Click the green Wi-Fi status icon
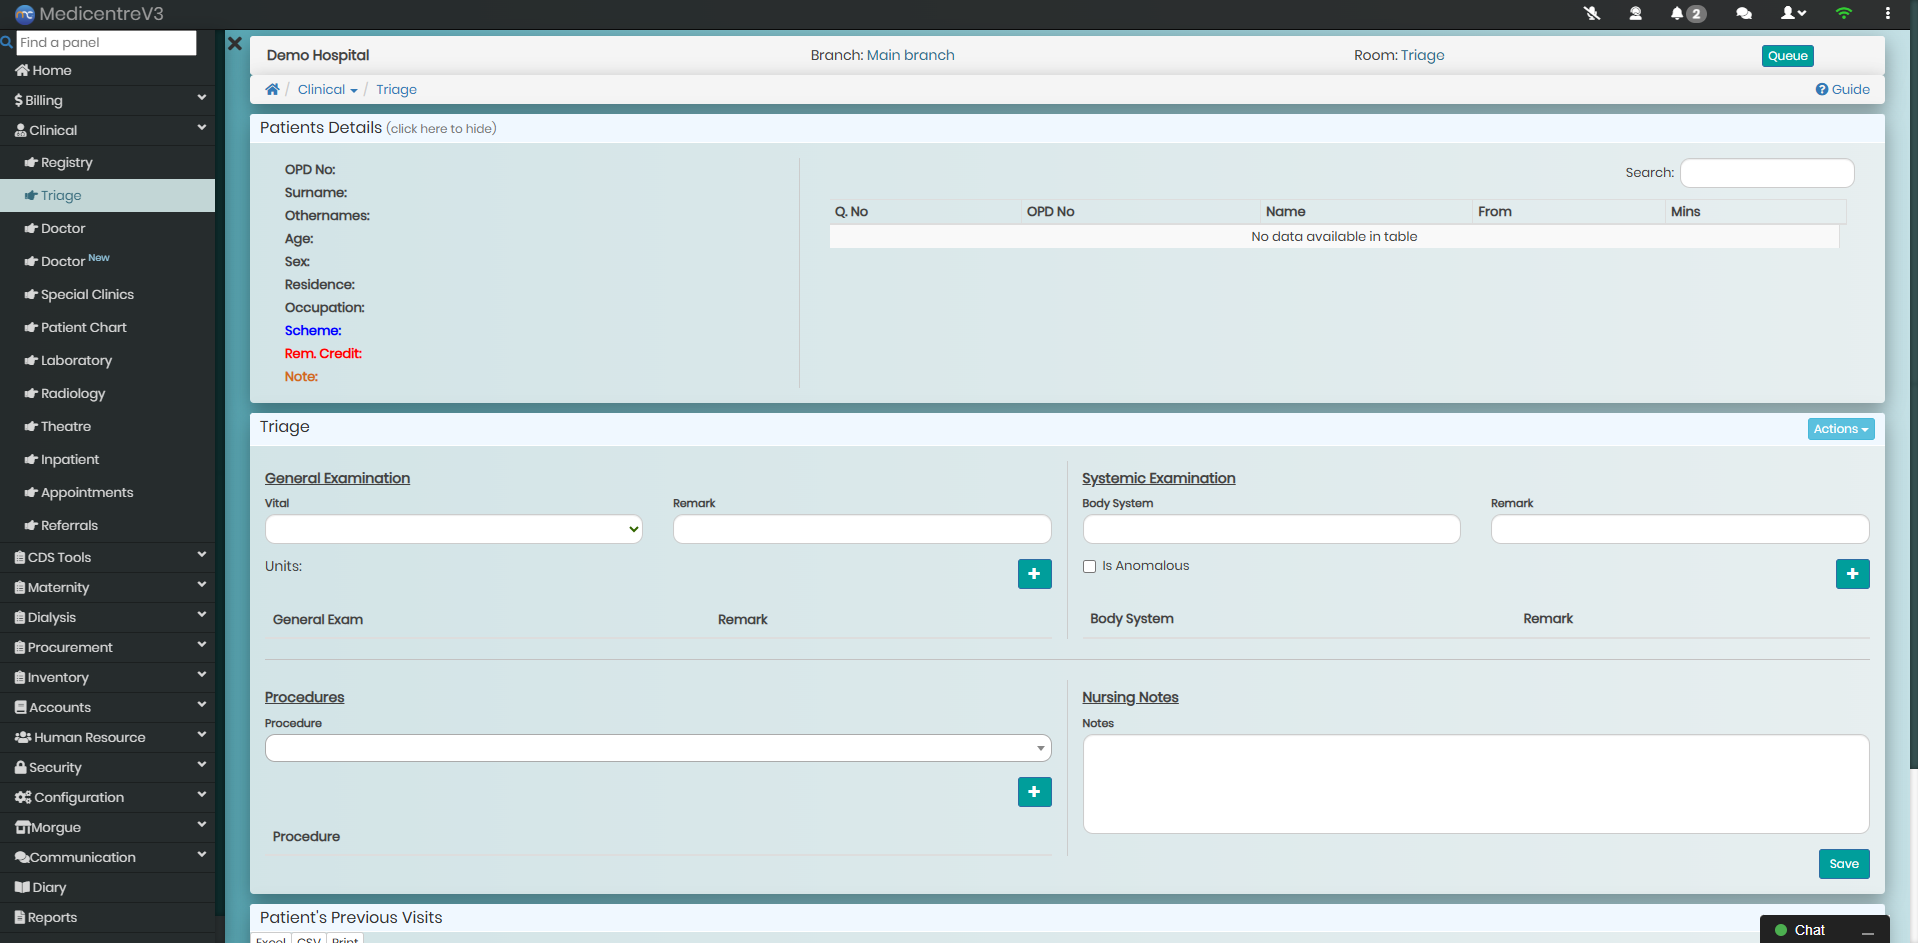 coord(1843,14)
